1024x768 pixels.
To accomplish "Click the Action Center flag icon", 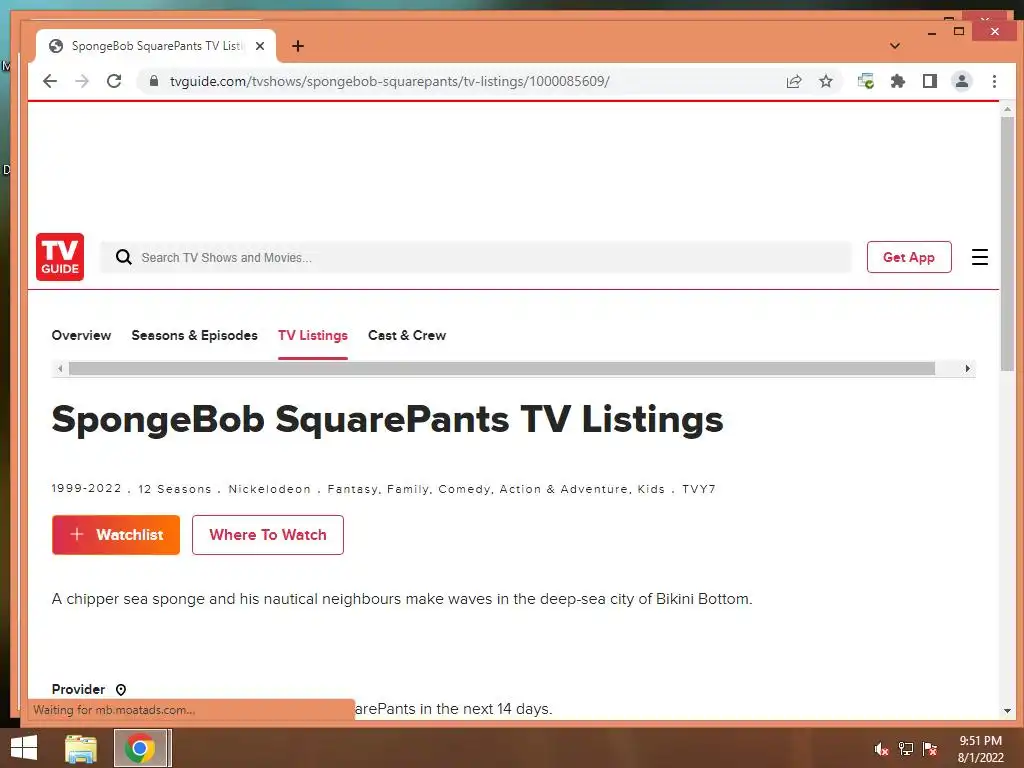I will tap(930, 749).
